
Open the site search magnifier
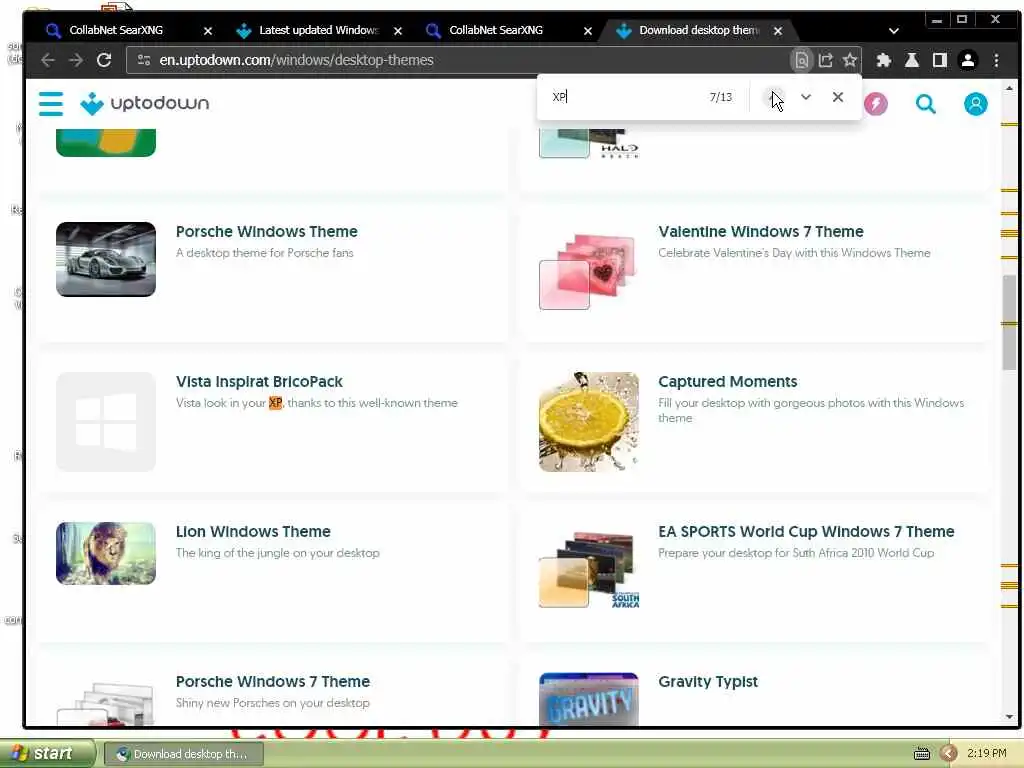coord(925,104)
